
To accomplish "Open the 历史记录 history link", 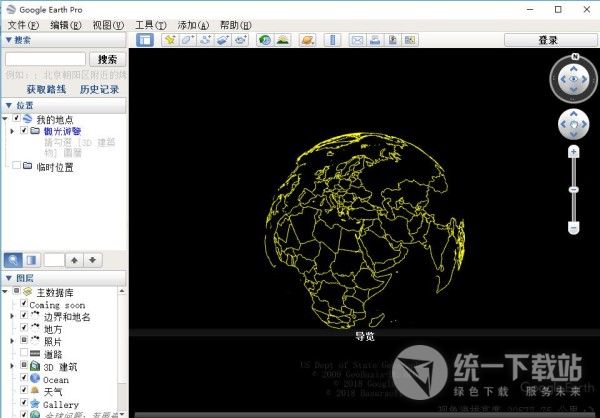I will coord(99,90).
